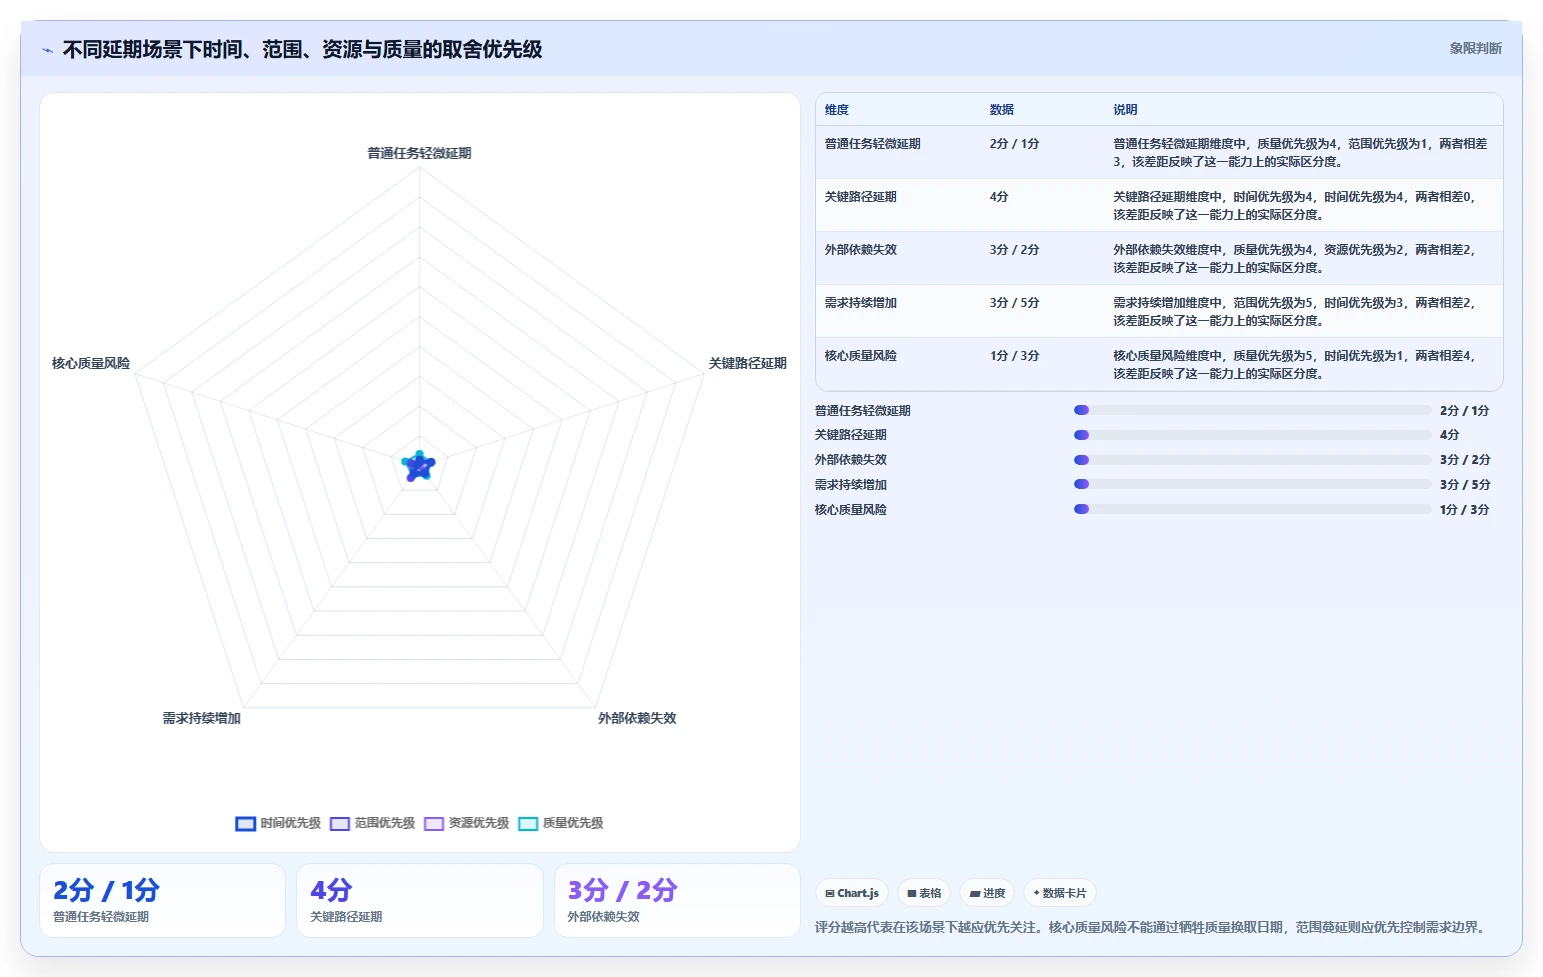The width and height of the screenshot is (1543, 977).
Task: Click the 1分 / 3分 value beside progress bar
Action: (1465, 510)
